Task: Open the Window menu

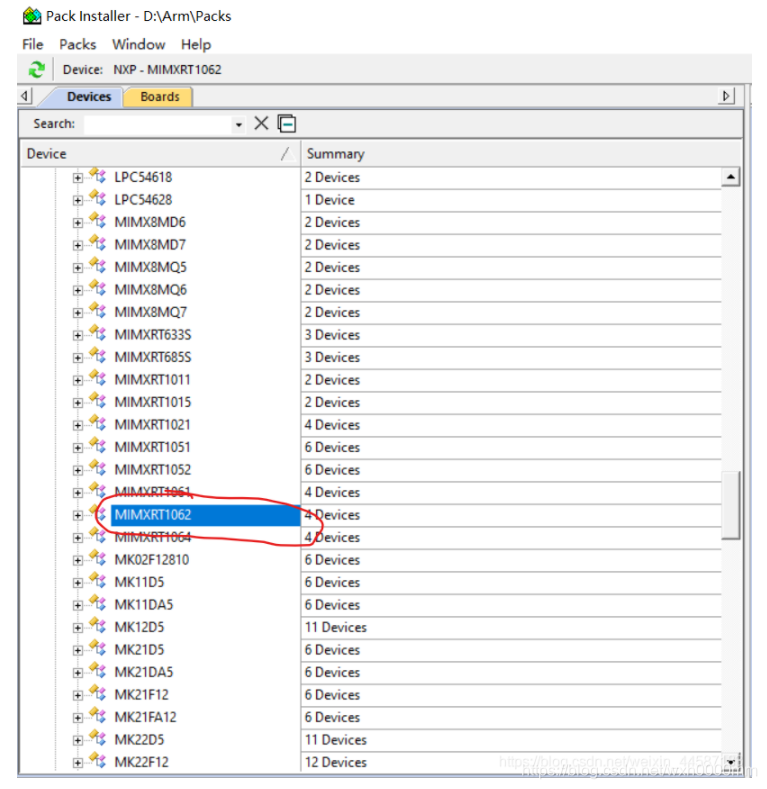Action: tap(139, 44)
